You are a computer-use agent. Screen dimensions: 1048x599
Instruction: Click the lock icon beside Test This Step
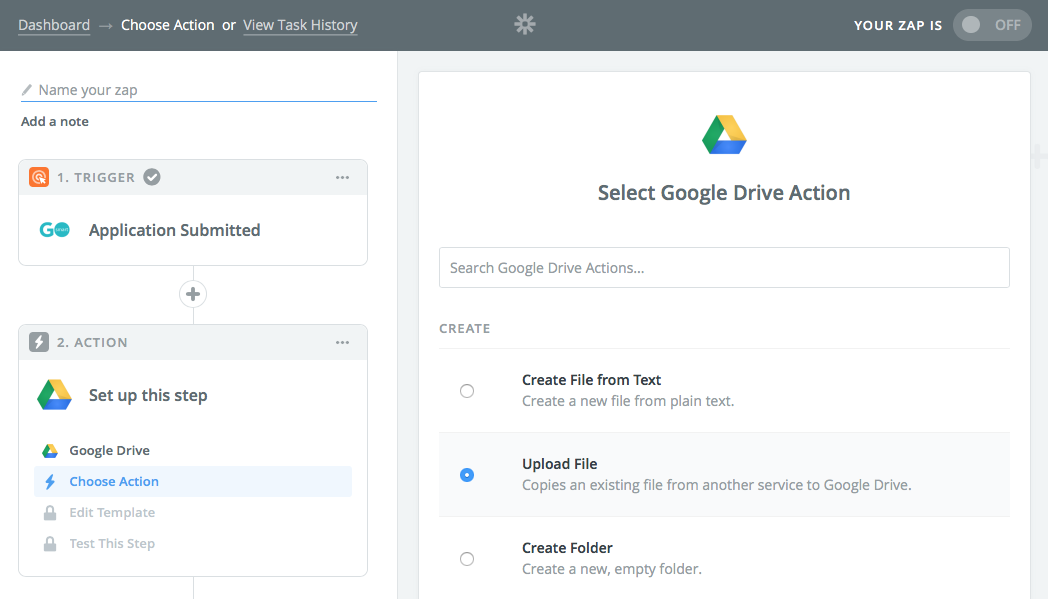[50, 544]
